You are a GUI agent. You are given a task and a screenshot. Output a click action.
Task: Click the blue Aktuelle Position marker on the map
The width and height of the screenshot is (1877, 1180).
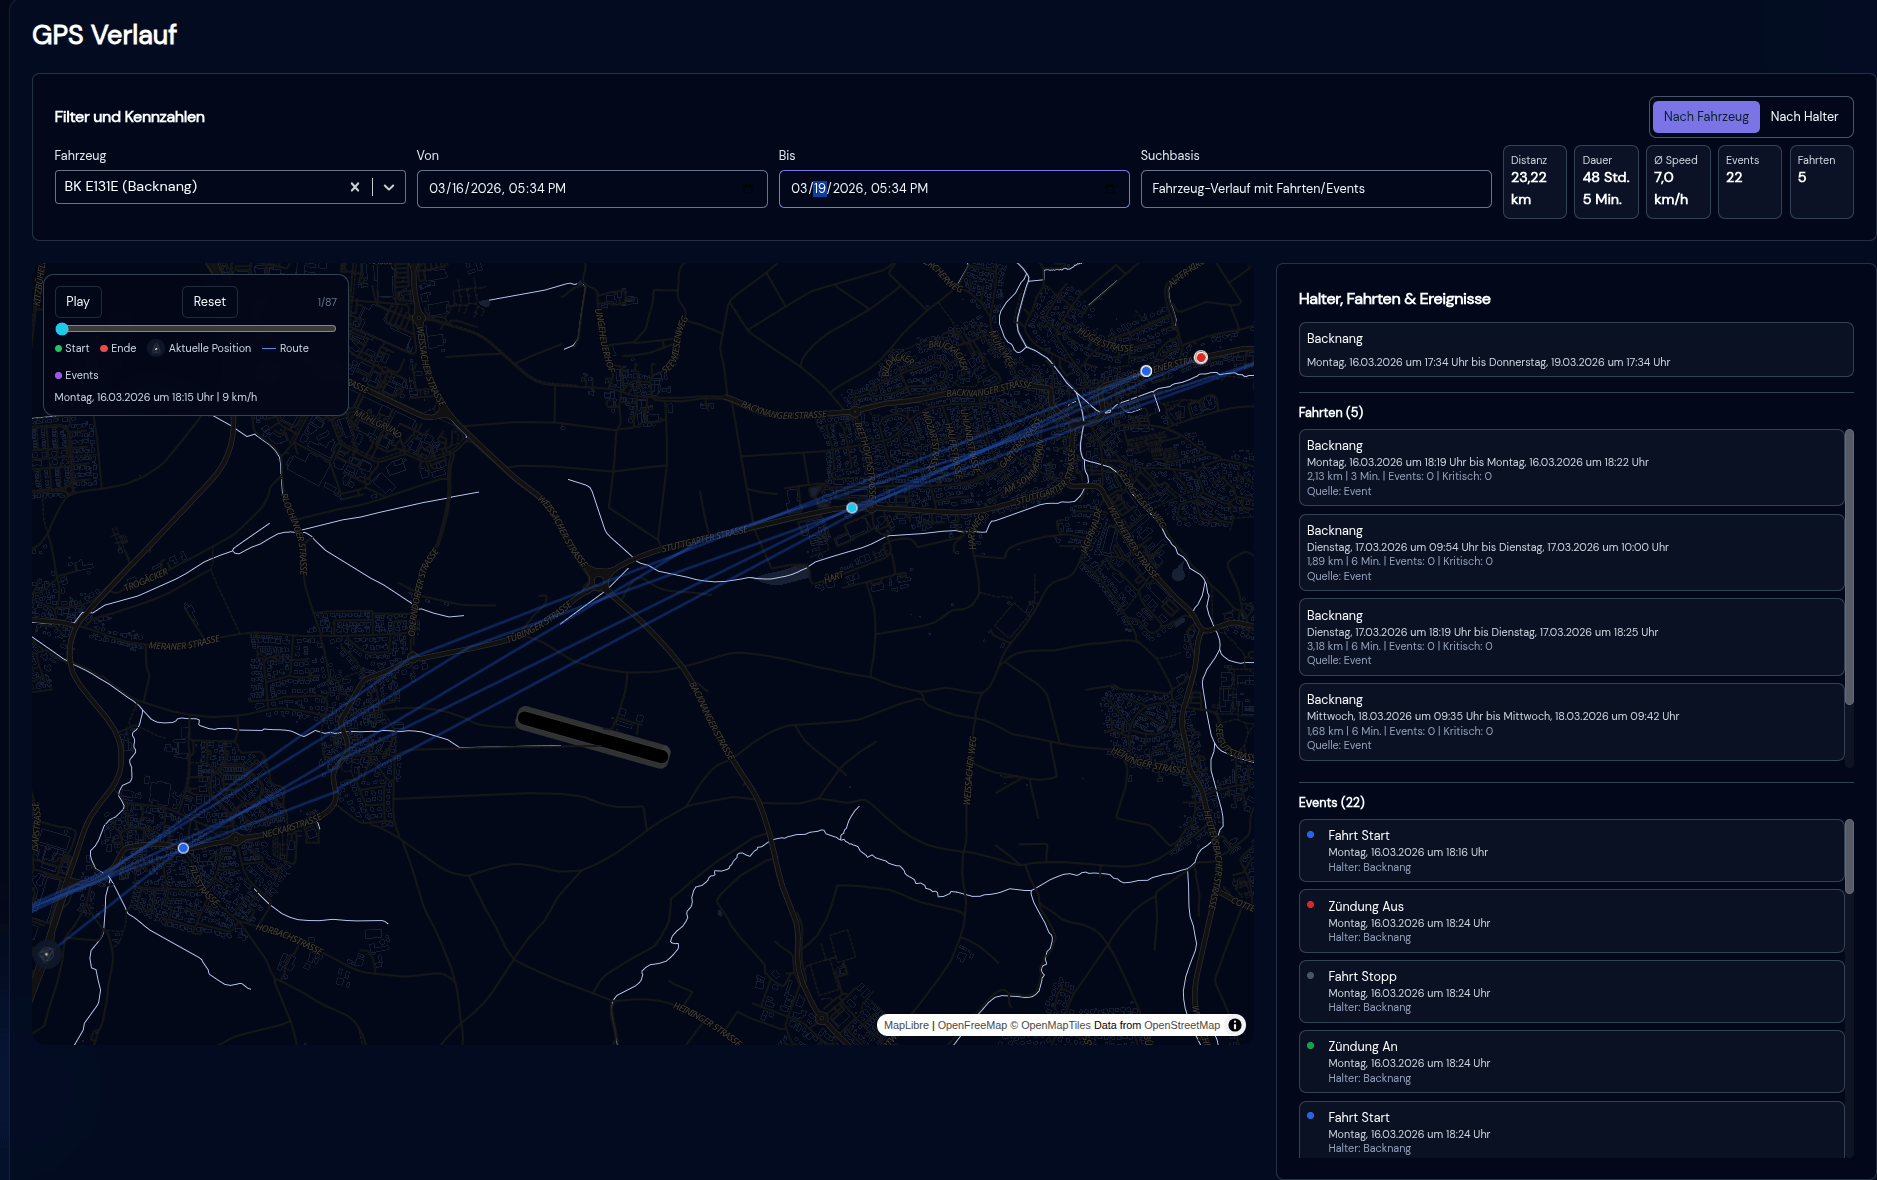851,507
